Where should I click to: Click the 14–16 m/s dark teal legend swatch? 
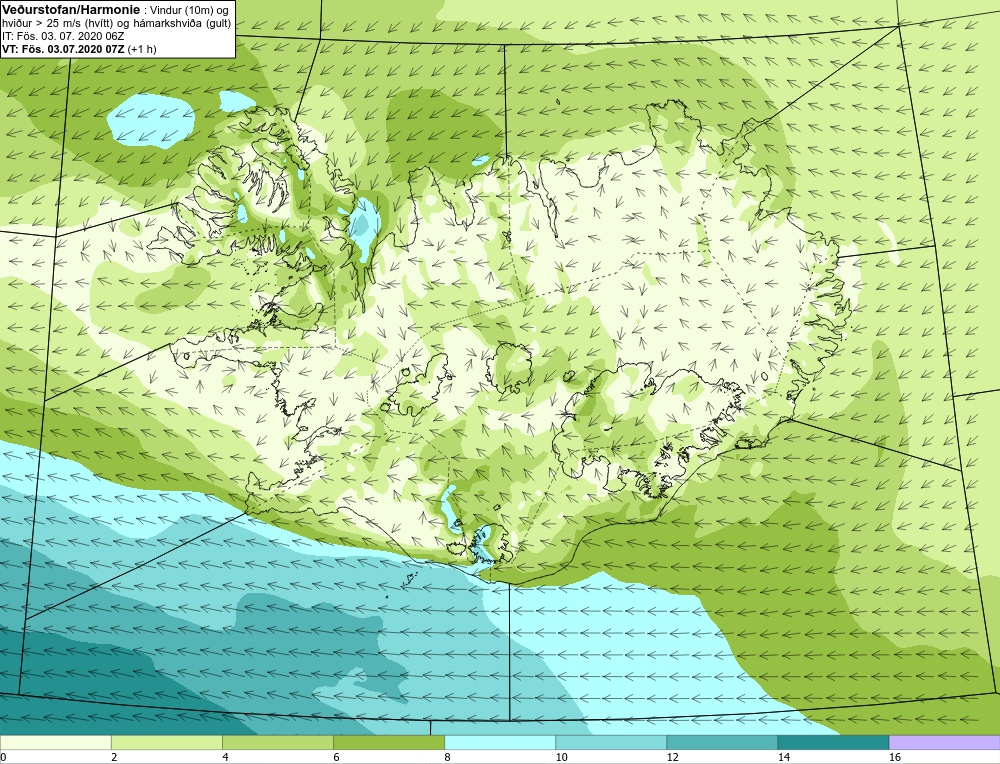click(833, 743)
